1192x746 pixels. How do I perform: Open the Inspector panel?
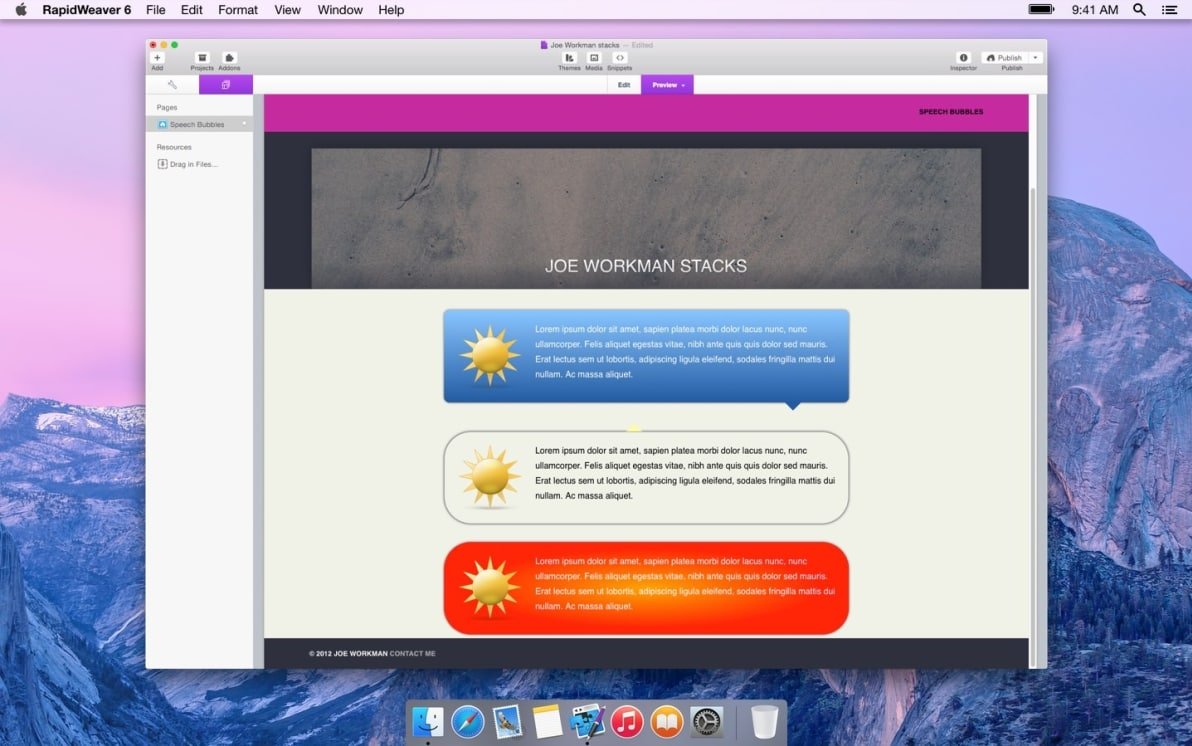(x=963, y=58)
